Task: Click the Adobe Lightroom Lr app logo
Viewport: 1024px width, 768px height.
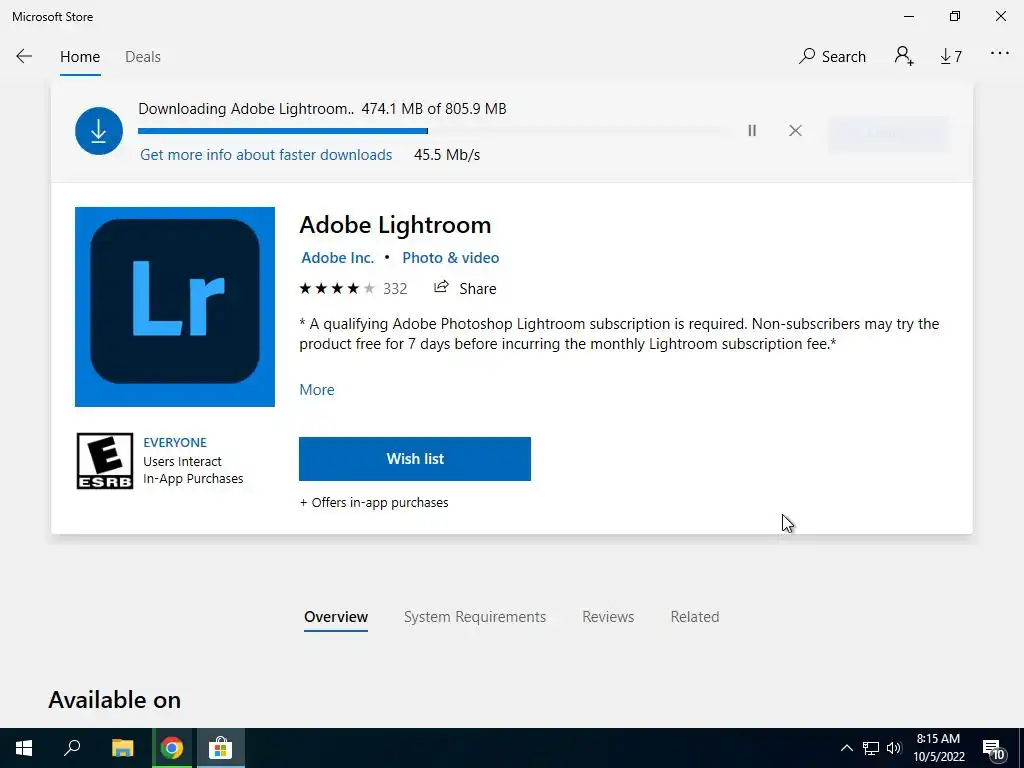Action: click(175, 307)
